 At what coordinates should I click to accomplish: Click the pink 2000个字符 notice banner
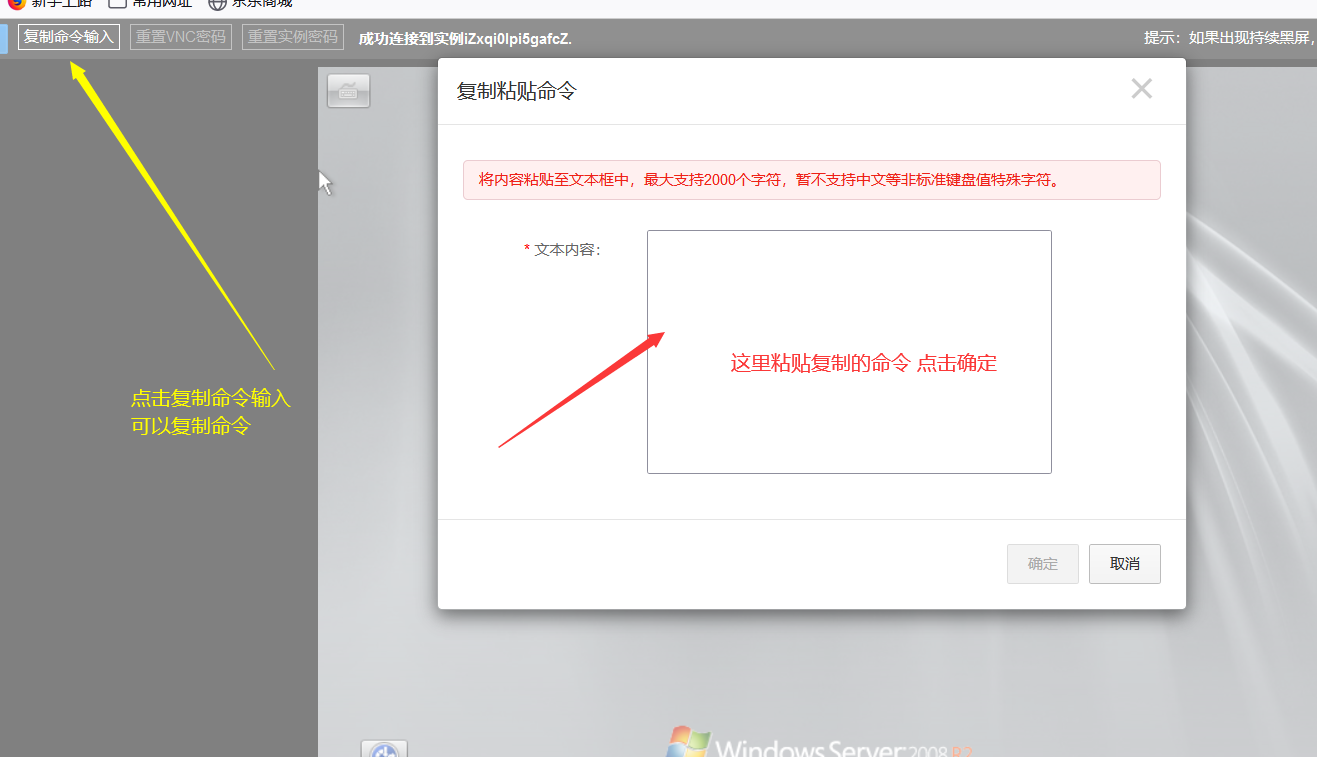pos(812,180)
